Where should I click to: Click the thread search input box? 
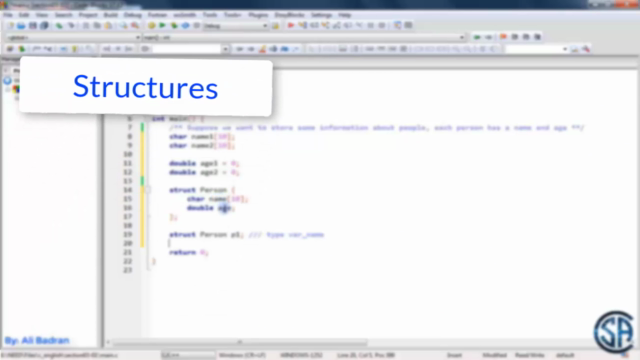pos(533,49)
